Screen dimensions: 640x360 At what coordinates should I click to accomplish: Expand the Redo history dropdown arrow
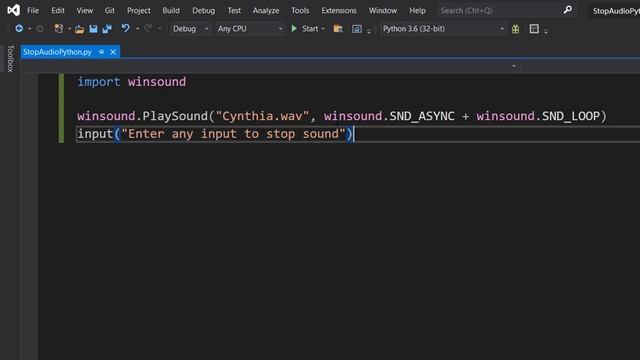tap(159, 29)
